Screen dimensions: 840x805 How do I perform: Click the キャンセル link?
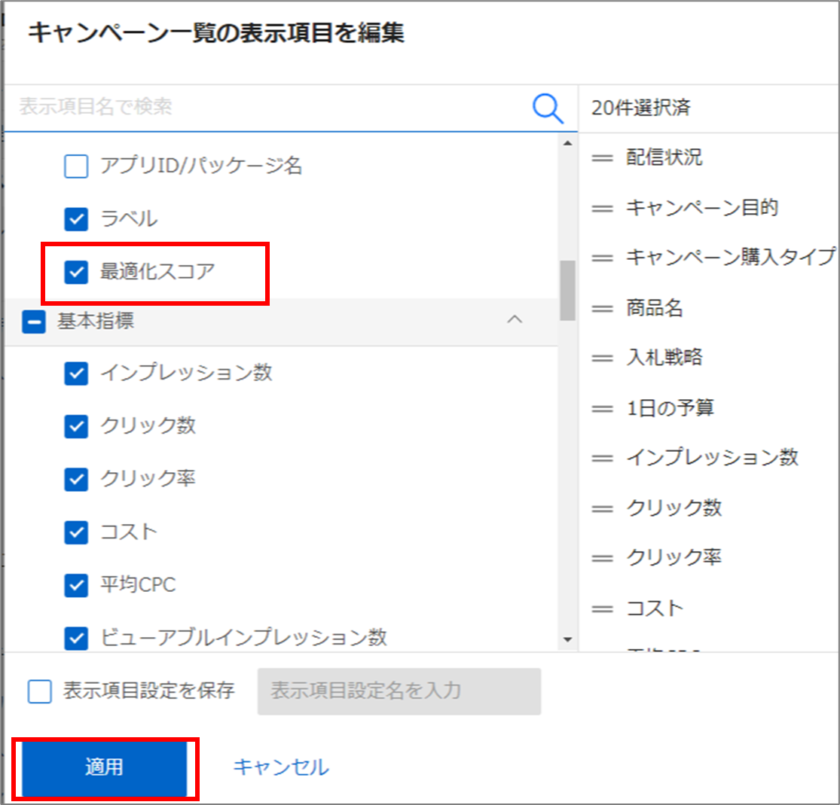coord(281,767)
